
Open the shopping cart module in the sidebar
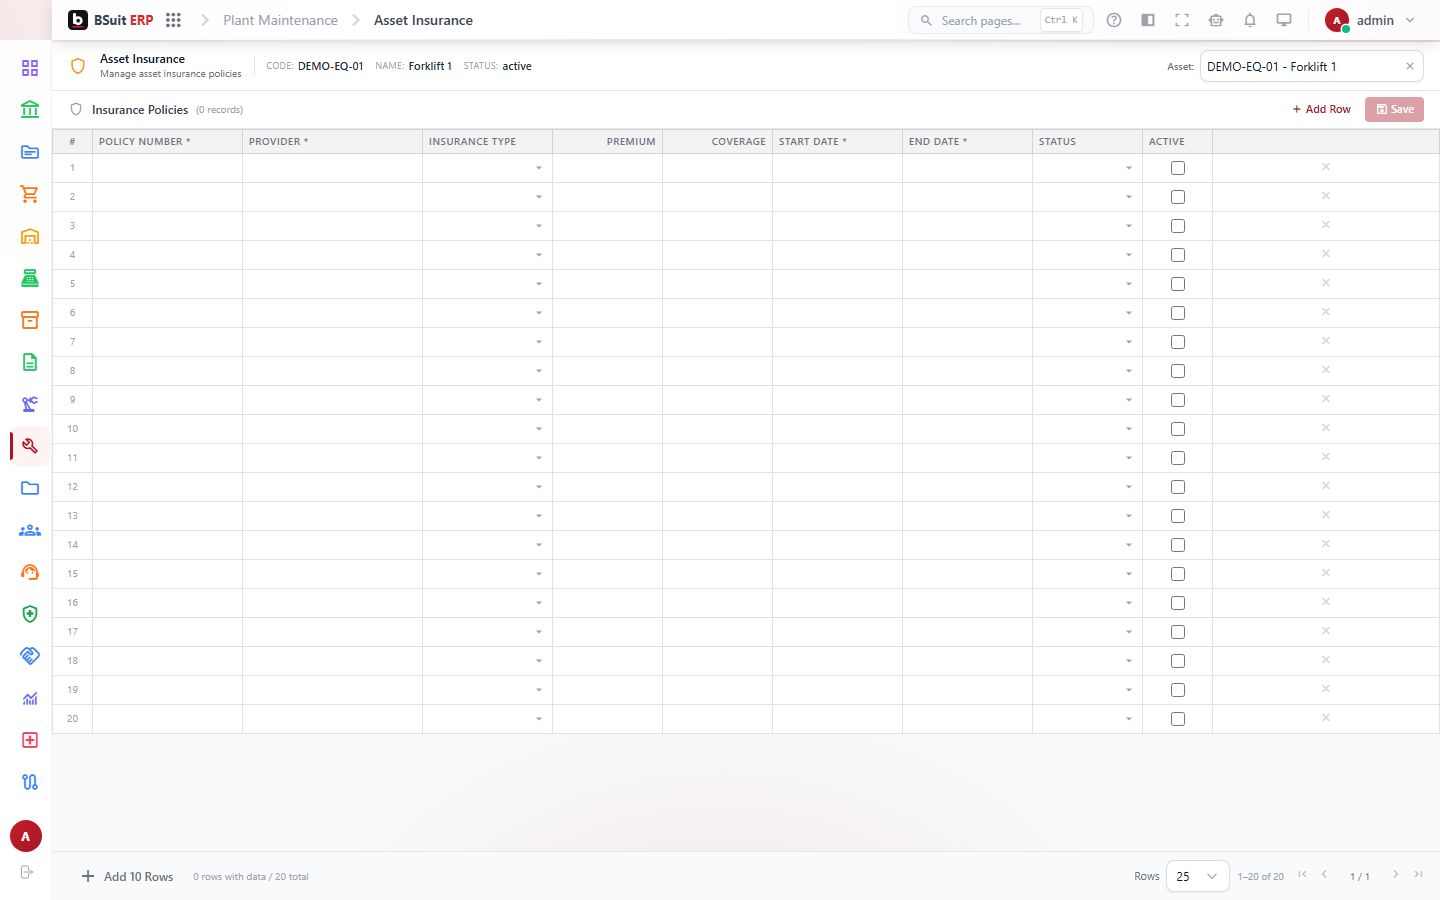(x=30, y=194)
